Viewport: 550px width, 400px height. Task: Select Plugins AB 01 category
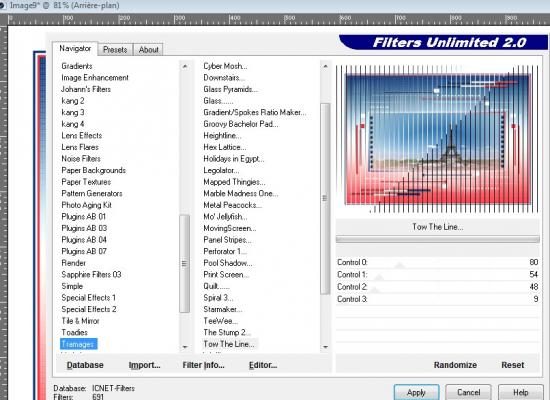pyautogui.click(x=83, y=216)
